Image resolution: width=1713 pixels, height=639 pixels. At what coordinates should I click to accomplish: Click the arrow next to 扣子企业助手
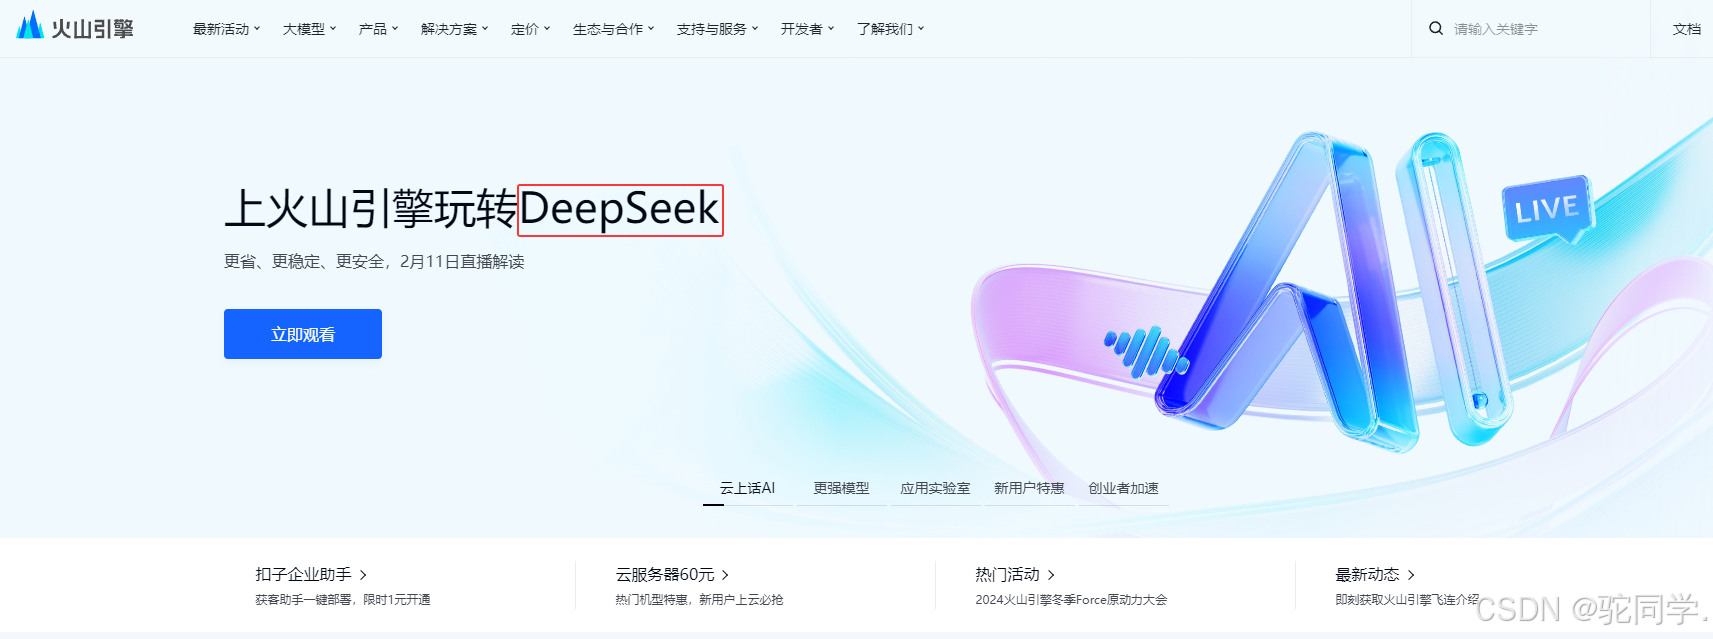coord(363,575)
